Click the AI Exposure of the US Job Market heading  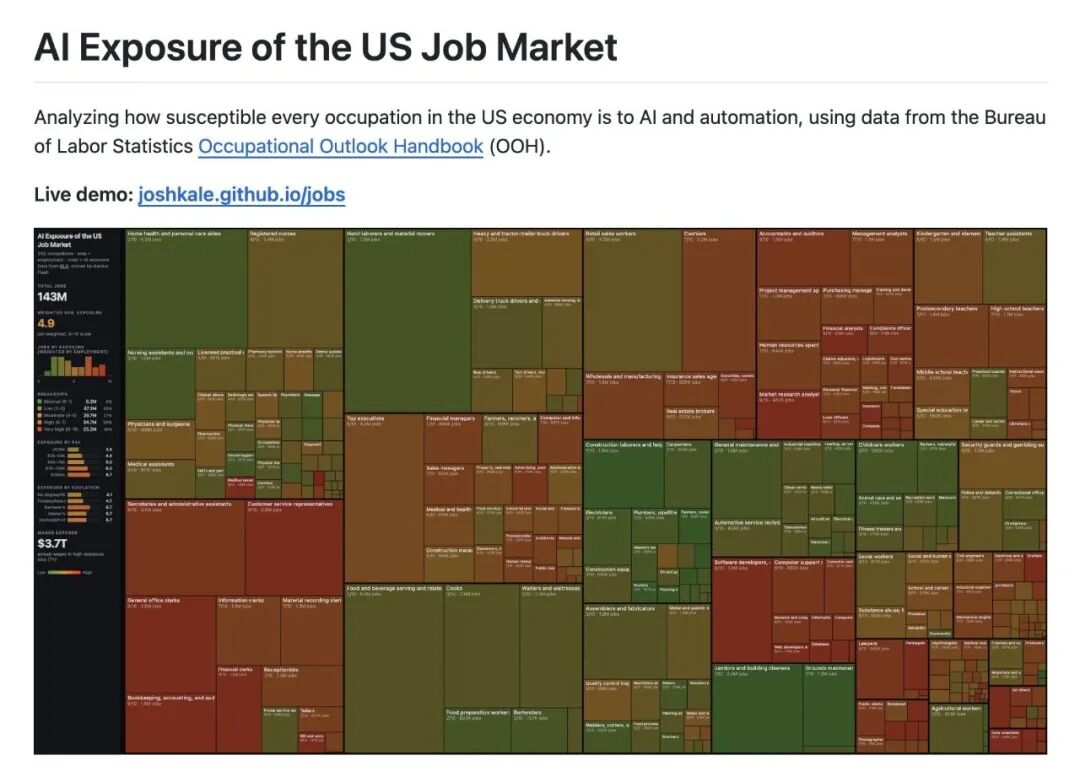coord(326,47)
